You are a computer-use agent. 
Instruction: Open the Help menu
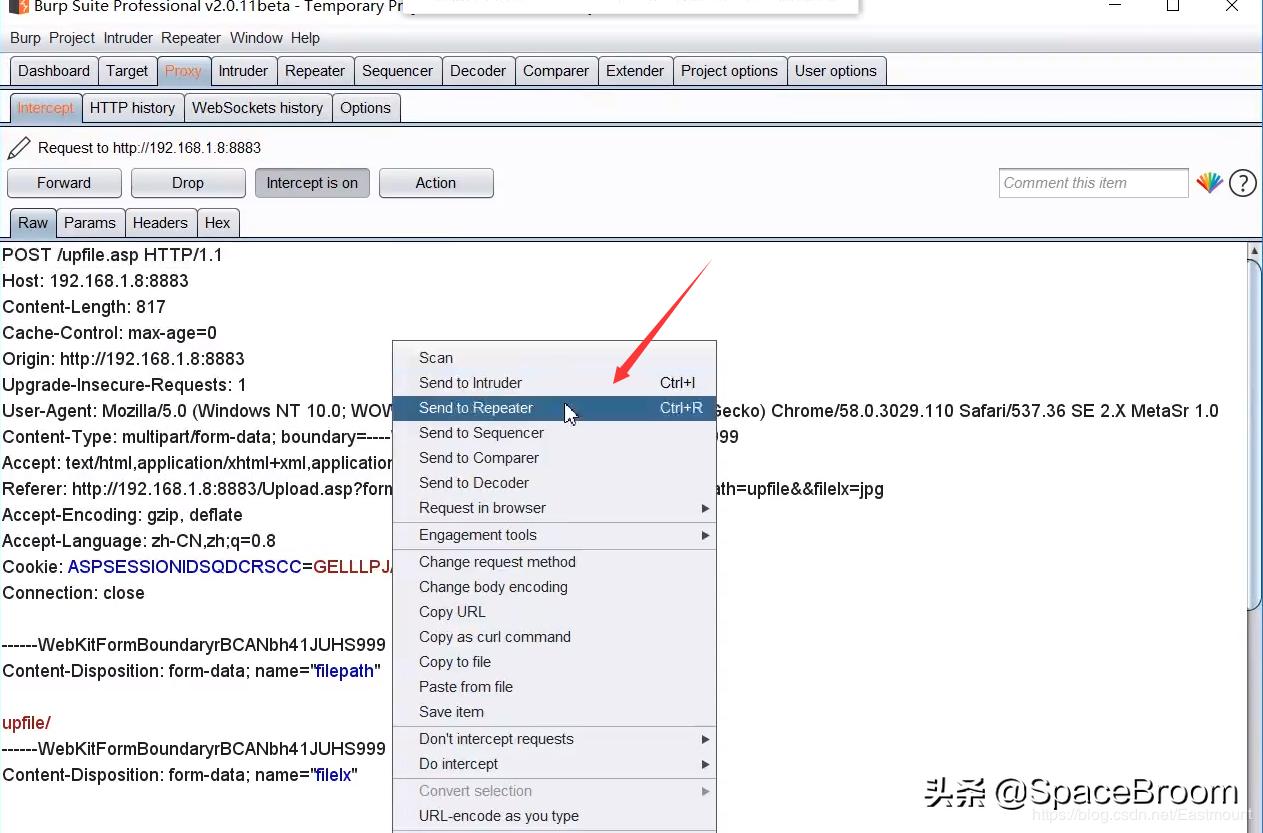click(305, 38)
